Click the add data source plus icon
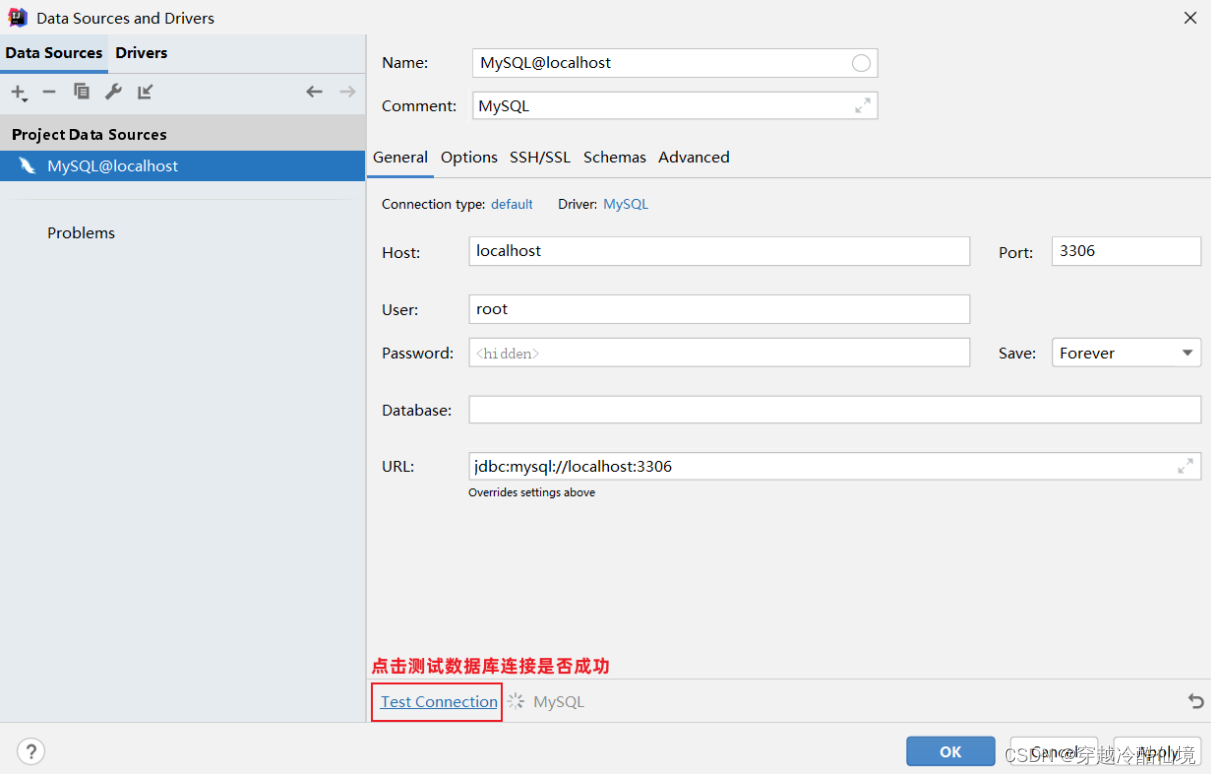Image resolution: width=1211 pixels, height=774 pixels. [18, 92]
